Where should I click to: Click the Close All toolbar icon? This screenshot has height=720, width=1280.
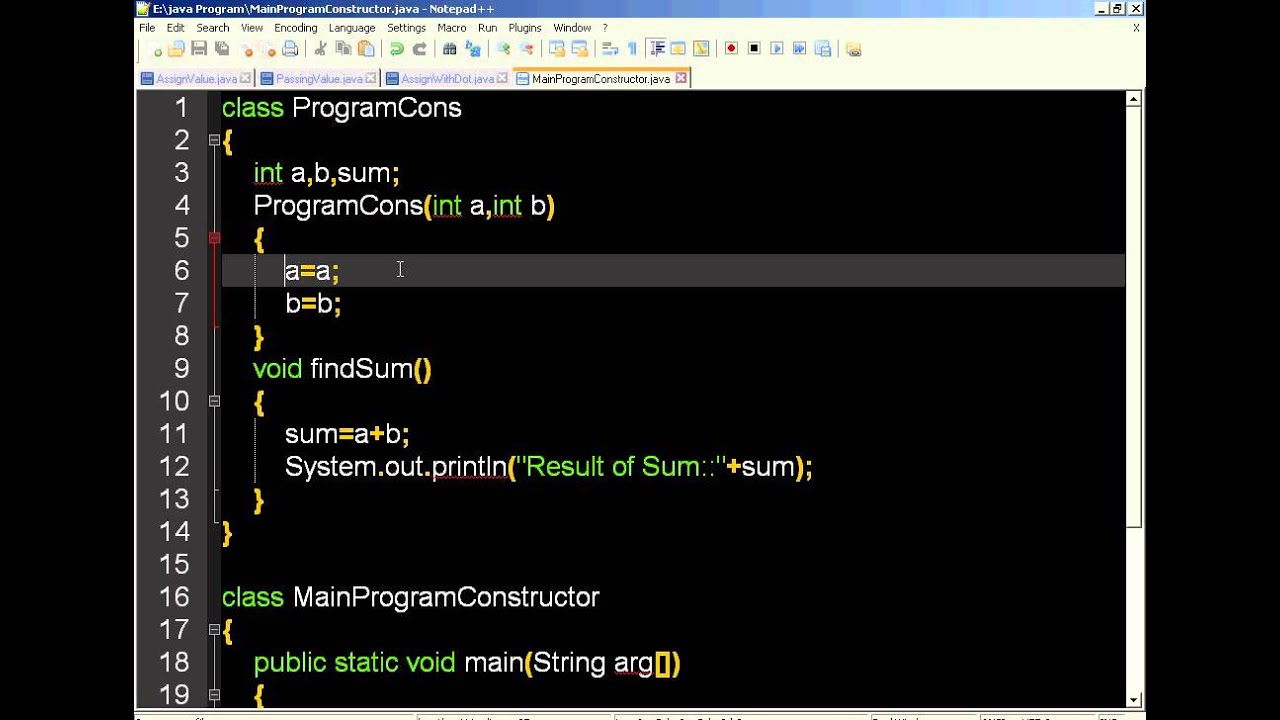pyautogui.click(x=268, y=49)
